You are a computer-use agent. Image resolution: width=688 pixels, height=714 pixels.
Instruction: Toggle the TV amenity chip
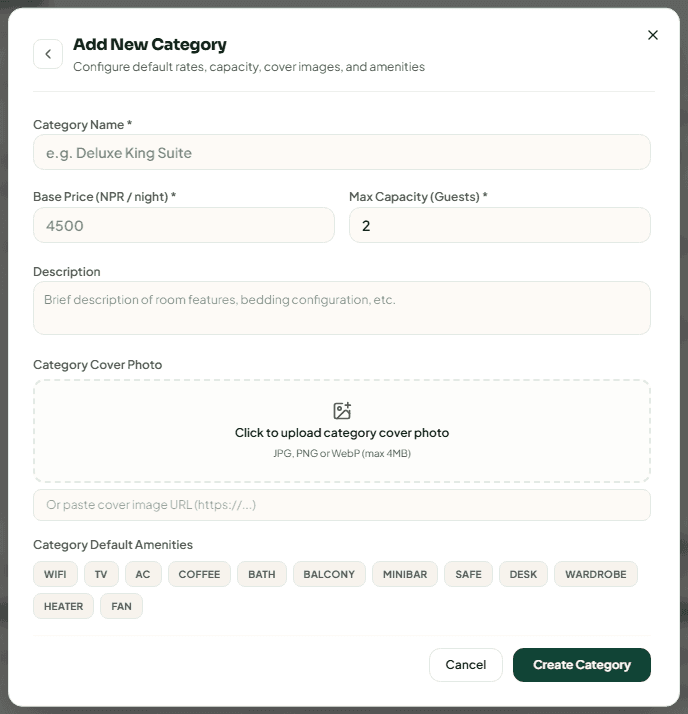(101, 574)
